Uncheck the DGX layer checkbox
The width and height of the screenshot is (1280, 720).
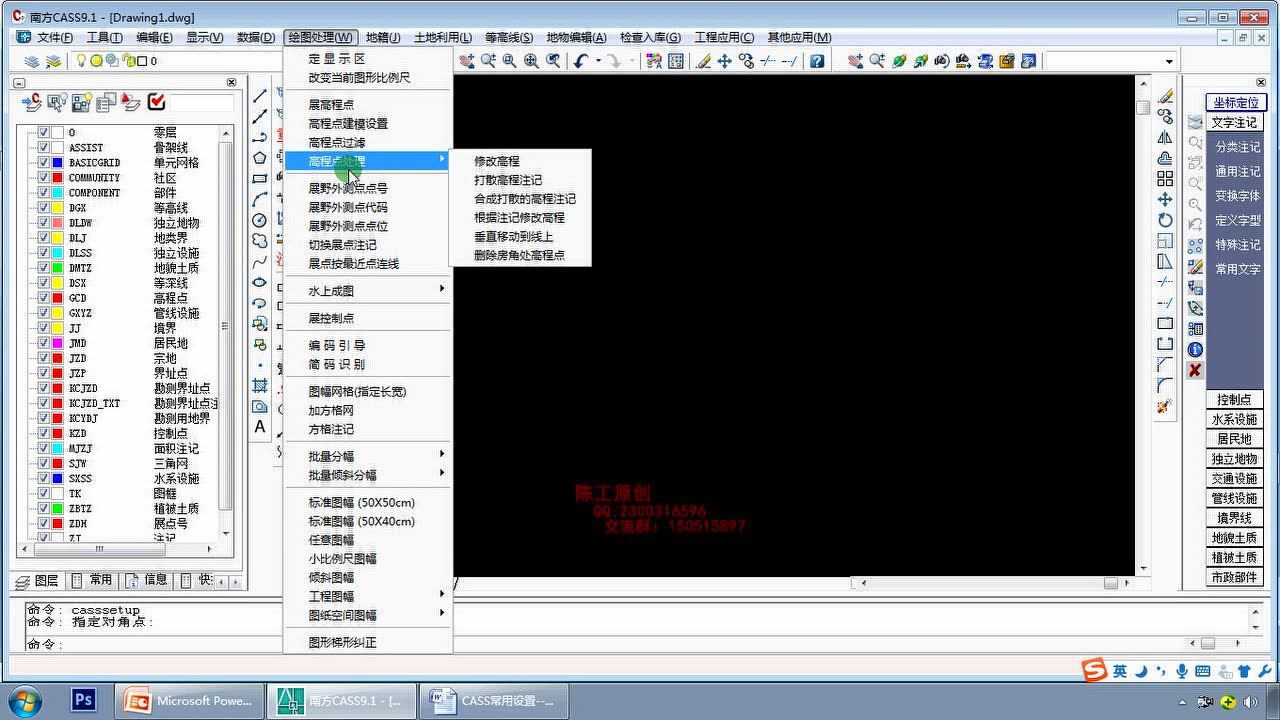pyautogui.click(x=43, y=208)
